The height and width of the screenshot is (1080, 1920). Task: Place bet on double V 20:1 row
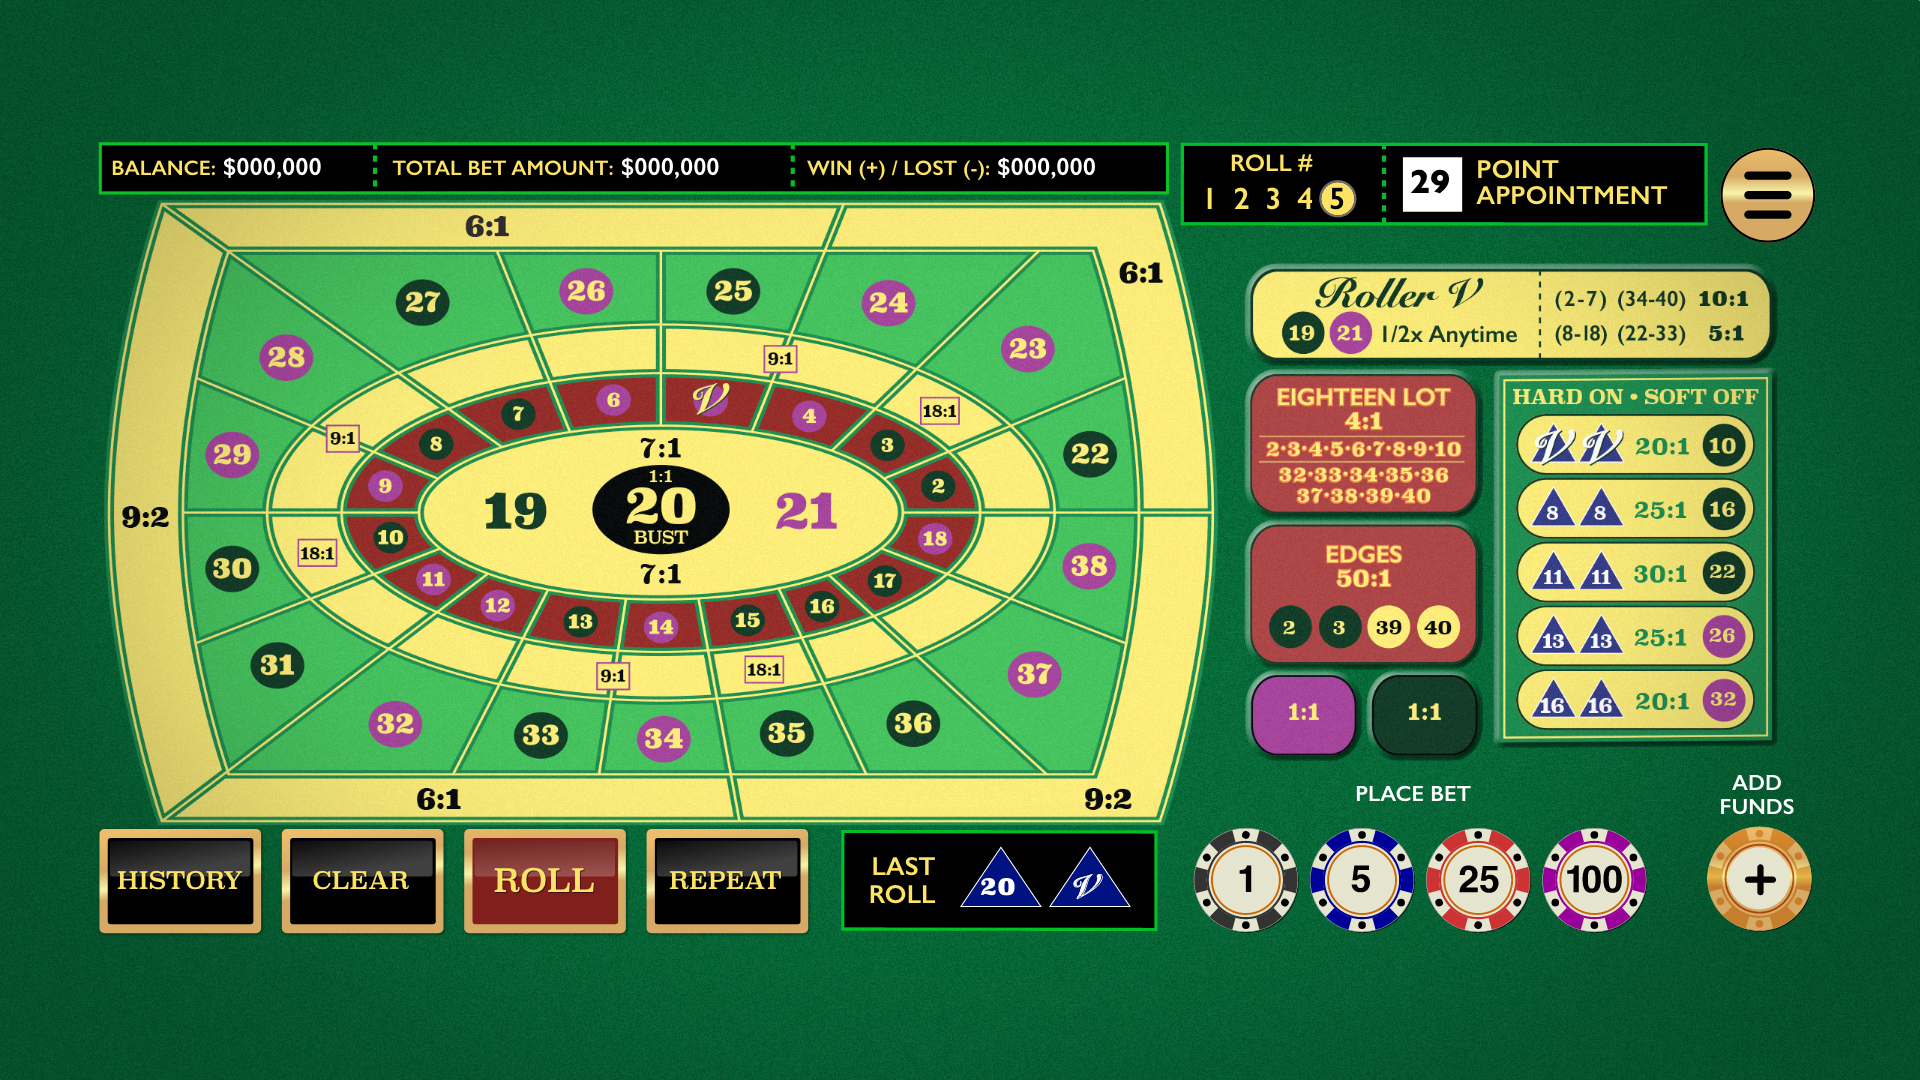click(1635, 446)
